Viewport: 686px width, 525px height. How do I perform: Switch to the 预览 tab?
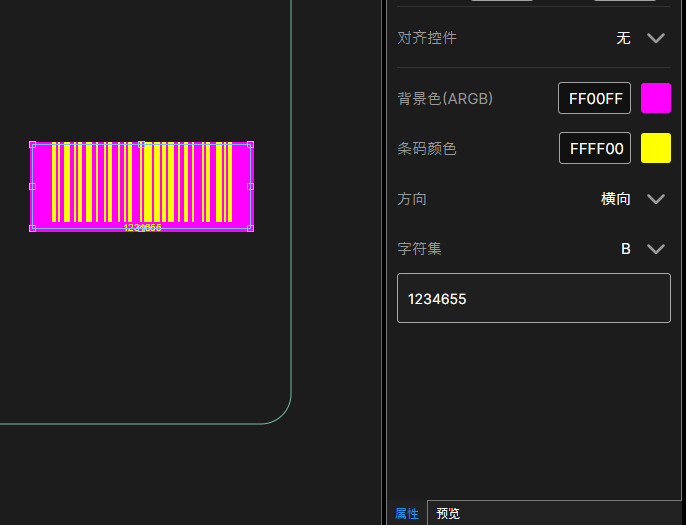point(448,513)
